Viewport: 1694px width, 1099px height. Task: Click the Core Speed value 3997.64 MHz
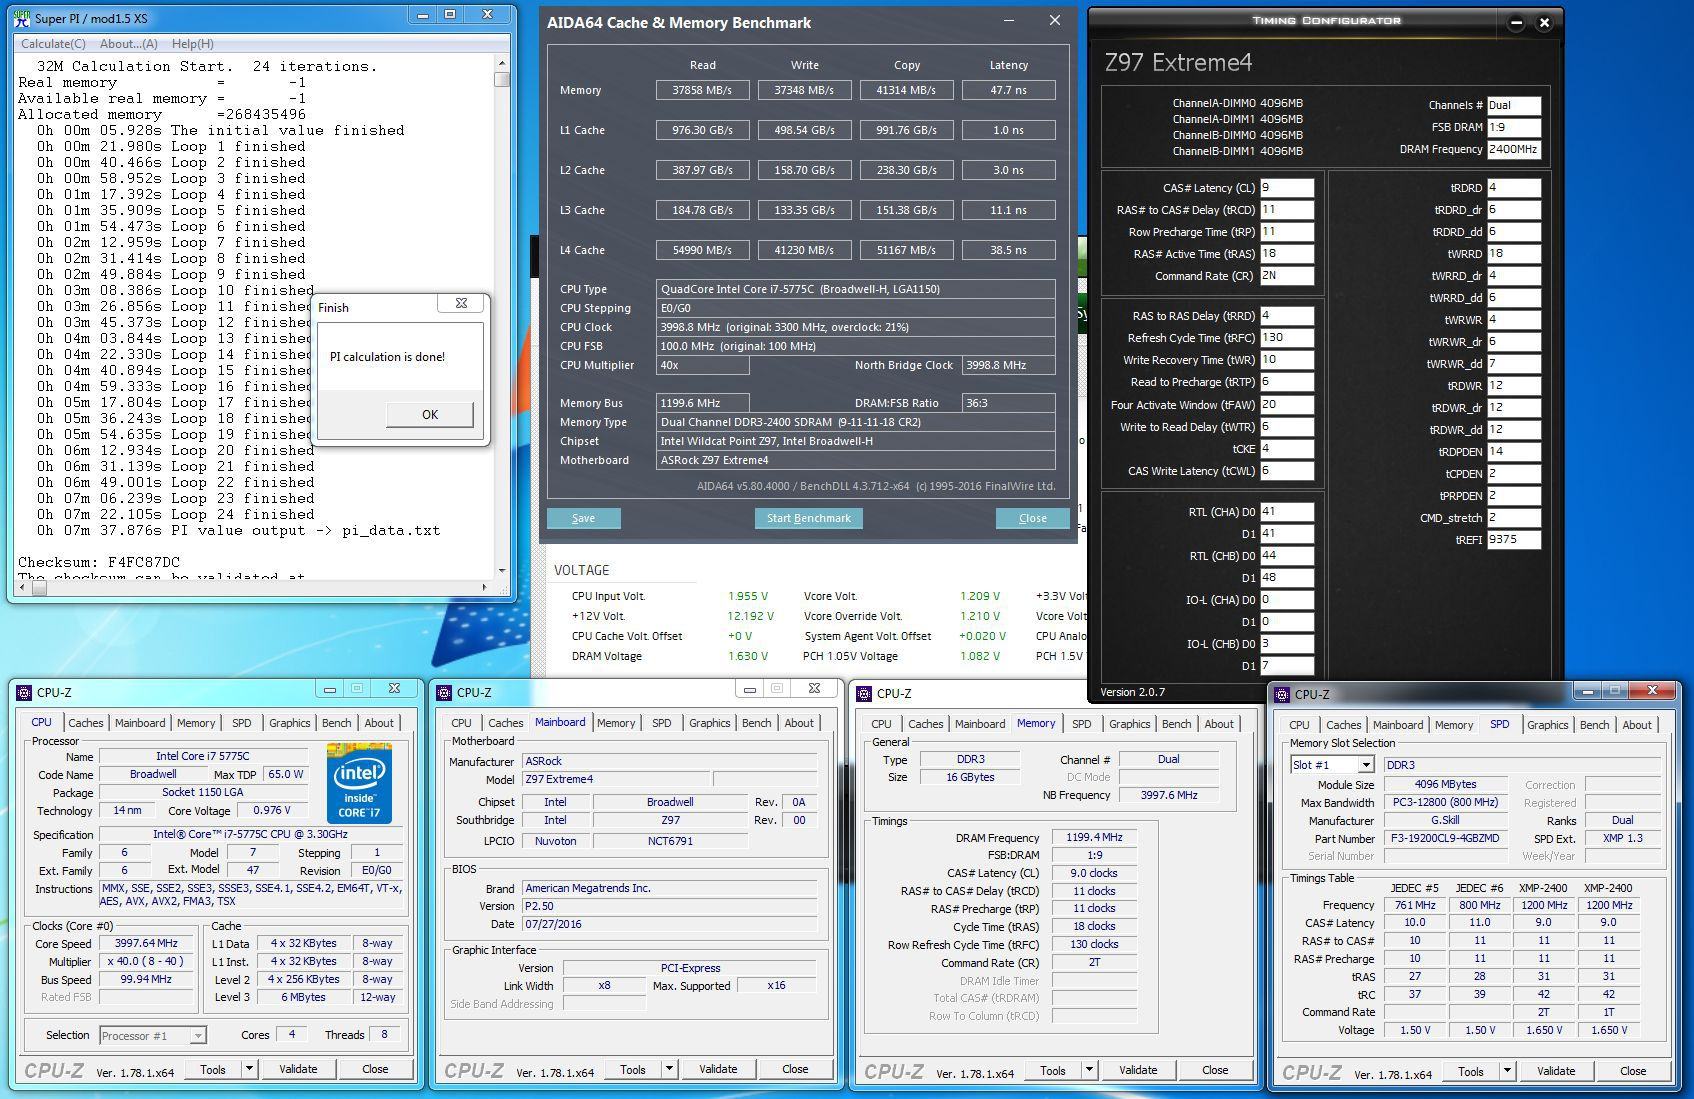coord(146,944)
